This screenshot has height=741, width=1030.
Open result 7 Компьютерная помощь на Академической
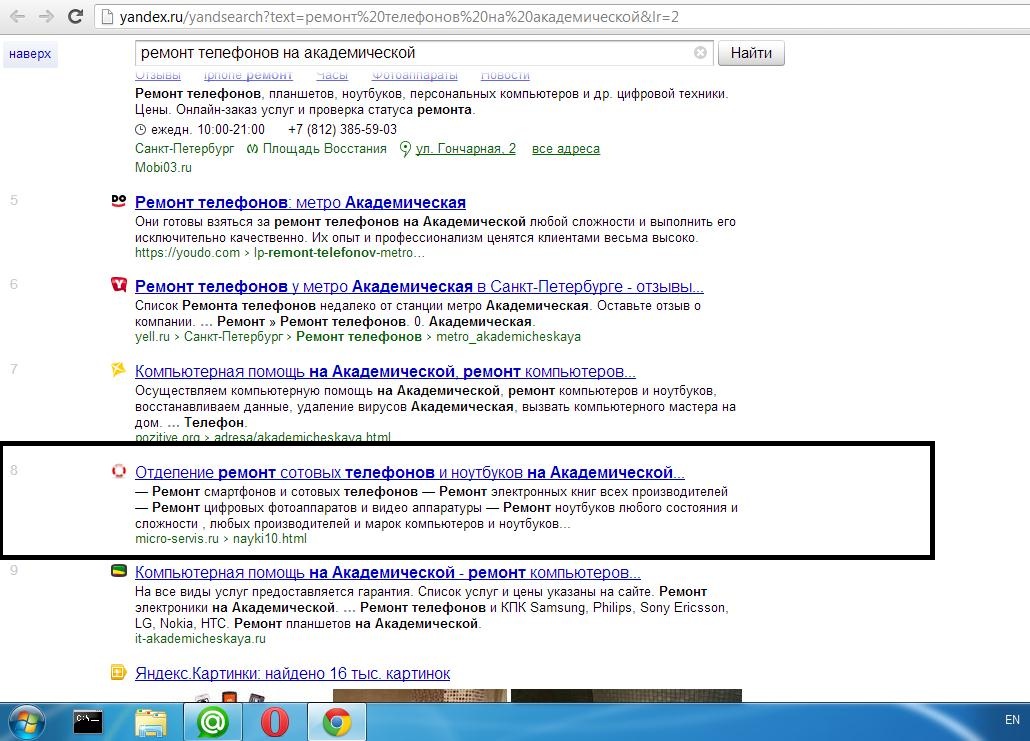385,371
